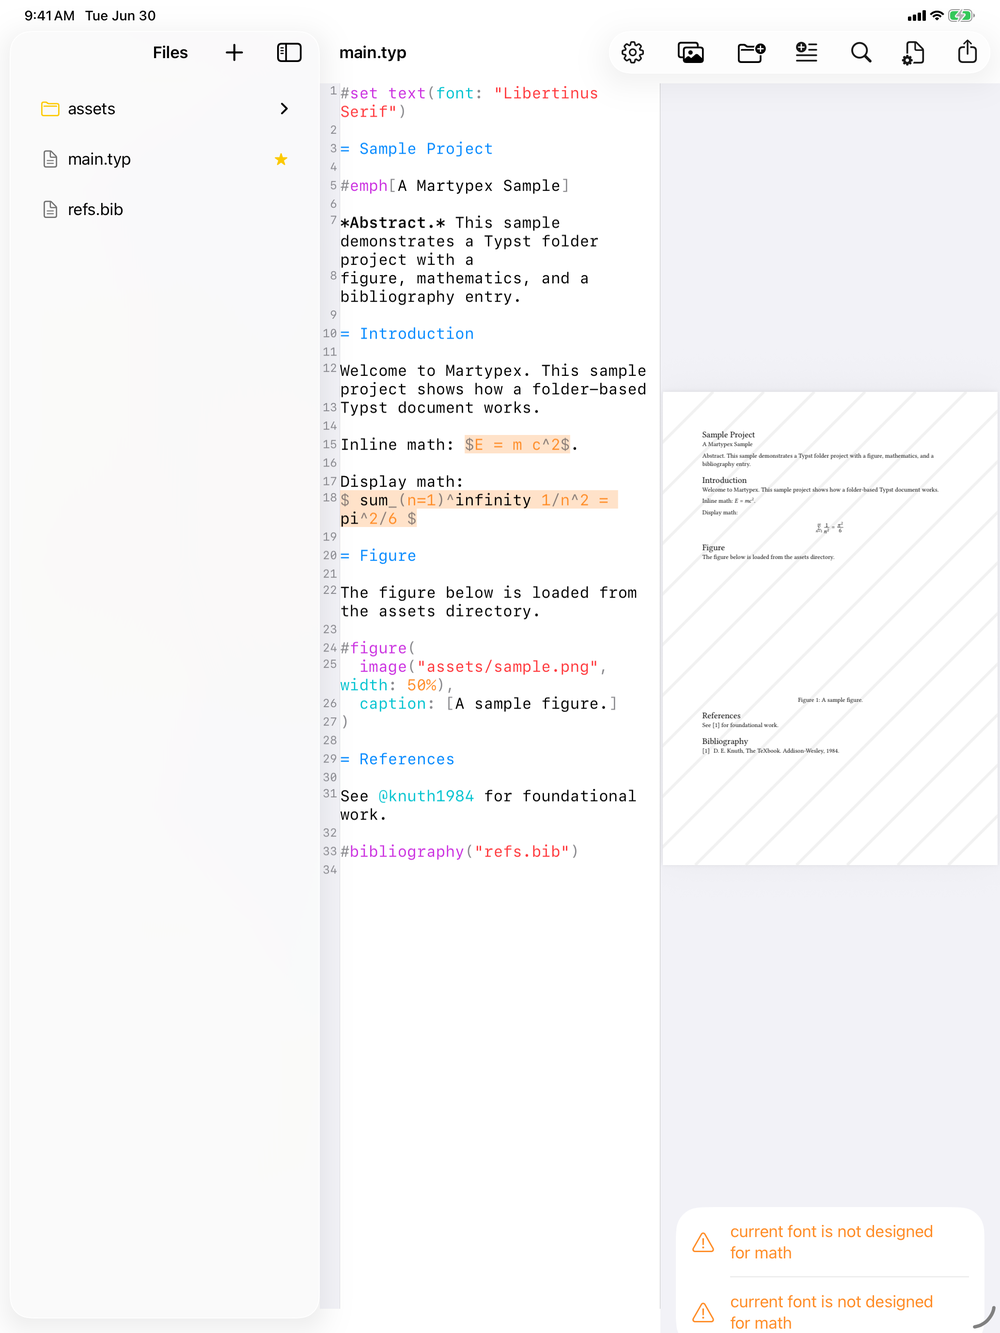This screenshot has width=1000, height=1333.
Task: Click line number 34 in gutter
Action: (x=330, y=870)
